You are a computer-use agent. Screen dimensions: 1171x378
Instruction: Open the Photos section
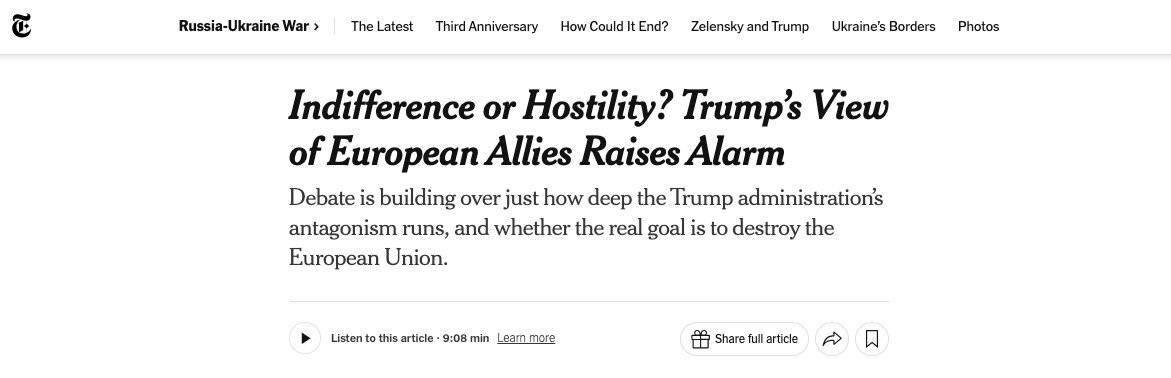978,26
